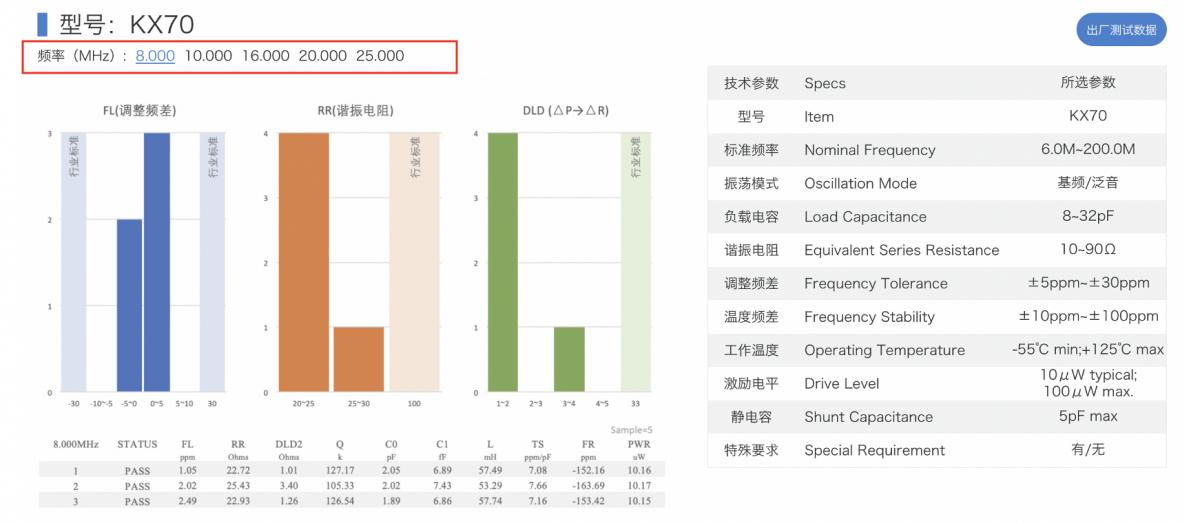Click the STATUS column header in data table
Viewport: 1200px width, 523px height.
click(x=137, y=444)
